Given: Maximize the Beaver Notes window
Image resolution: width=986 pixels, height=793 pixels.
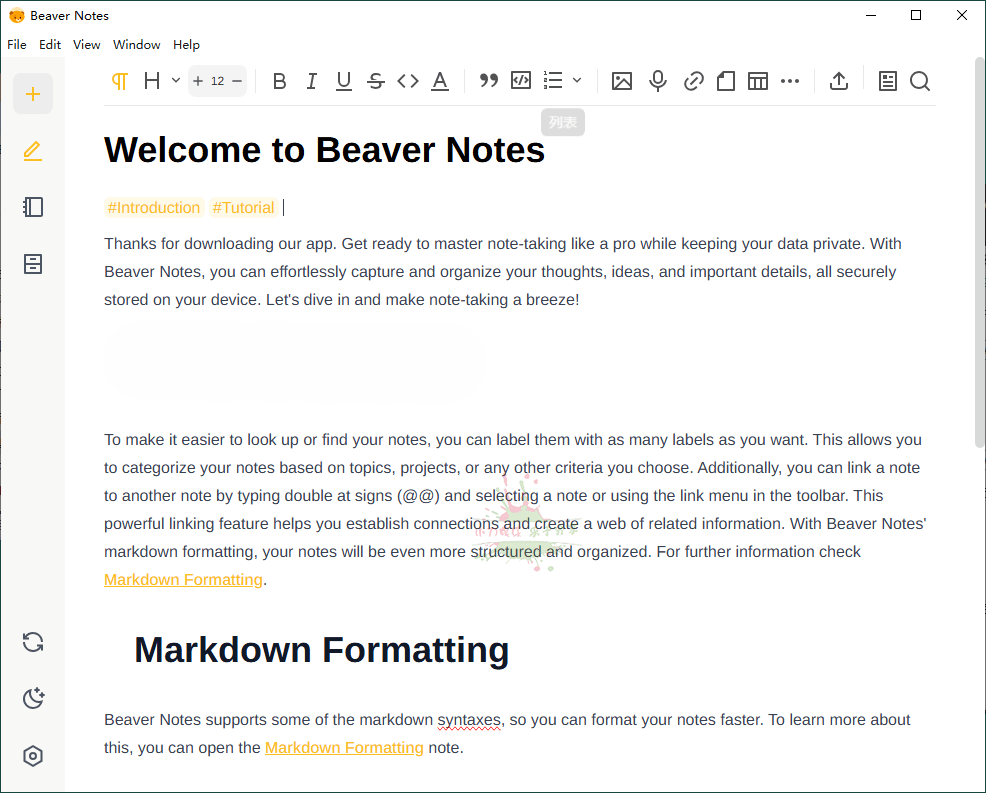Looking at the screenshot, I should tap(916, 15).
